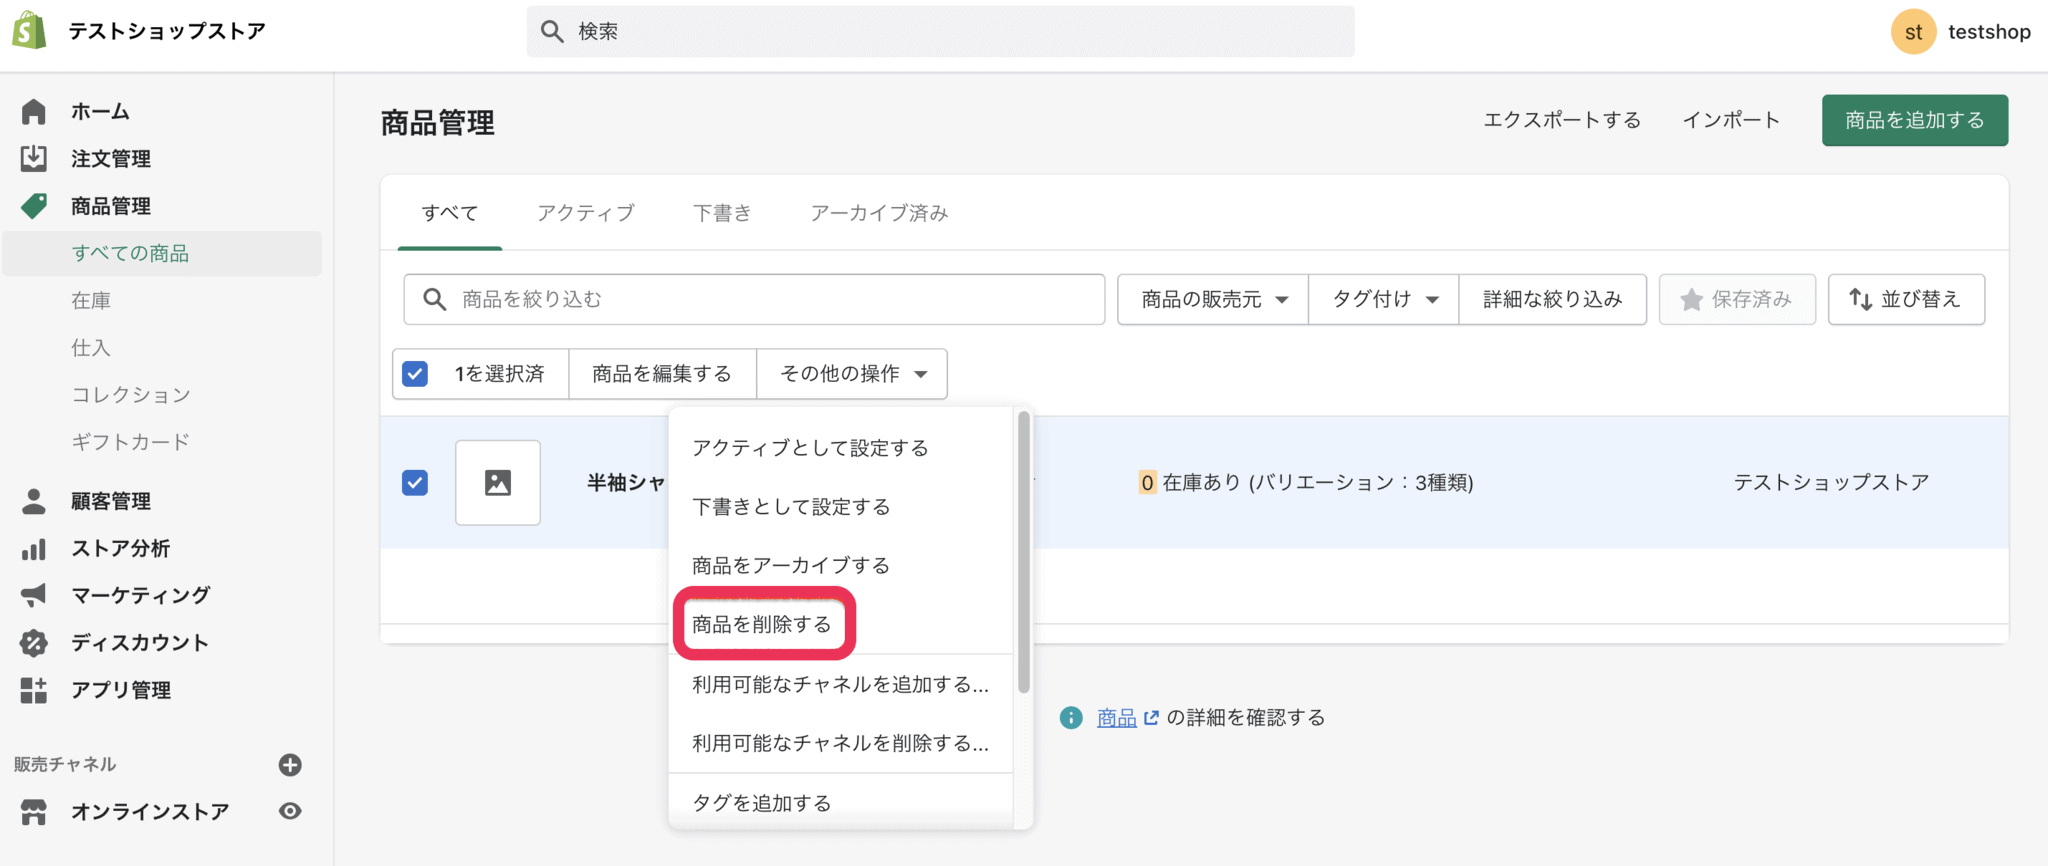Click the マーケティング megaphone icon

click(x=34, y=595)
